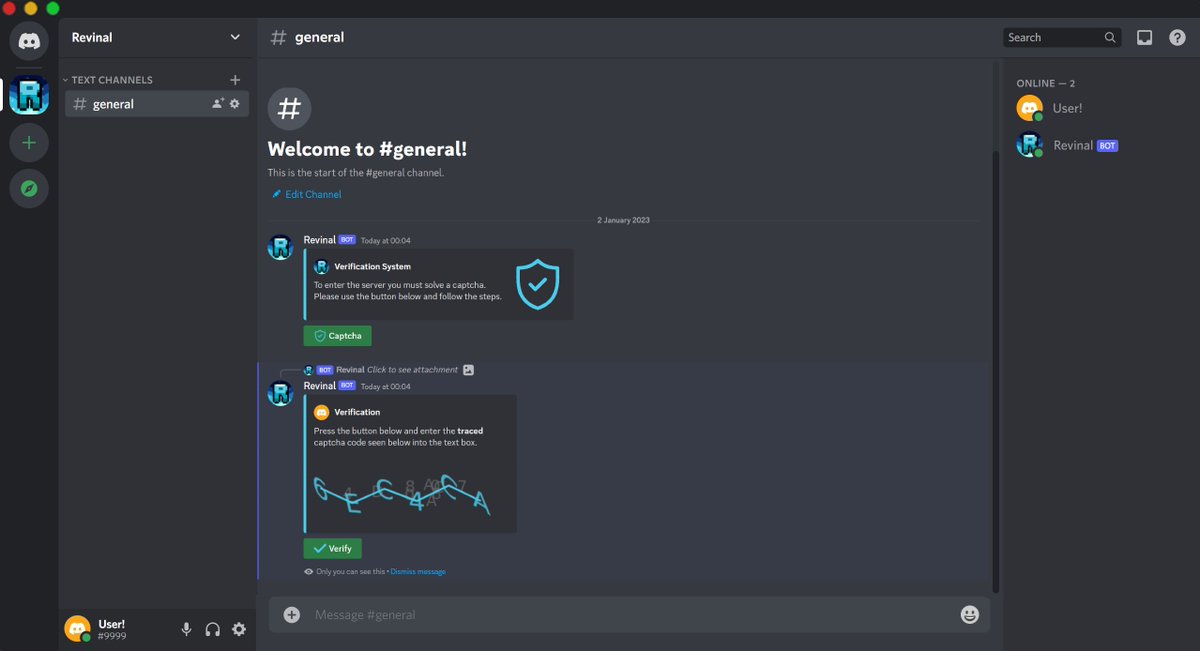
Task: Attach file using plus in message box
Action: point(291,615)
